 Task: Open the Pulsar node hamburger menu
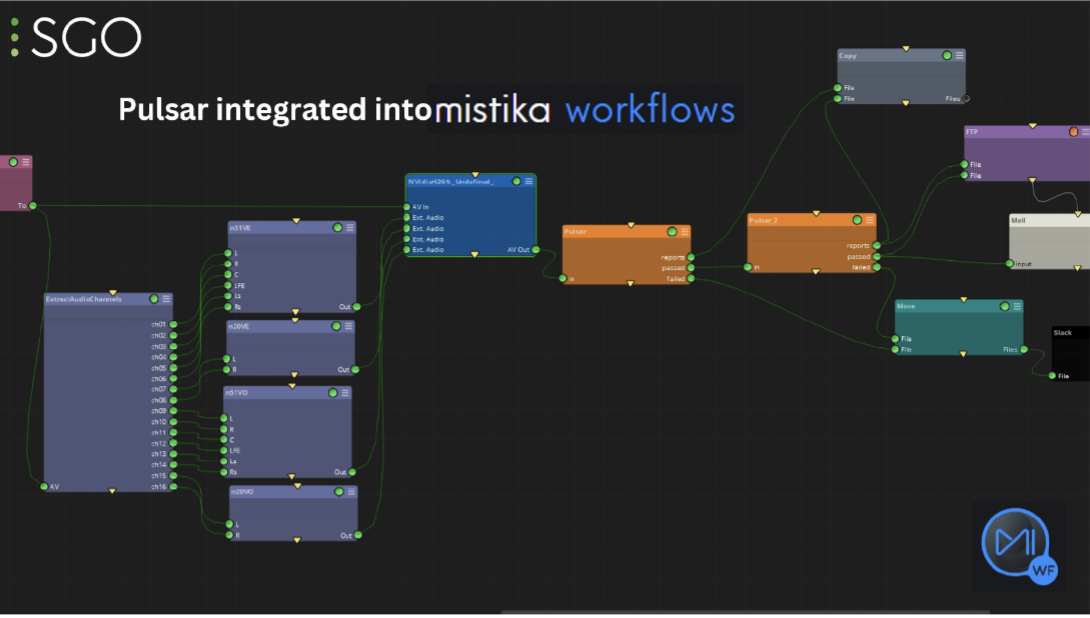(x=685, y=231)
